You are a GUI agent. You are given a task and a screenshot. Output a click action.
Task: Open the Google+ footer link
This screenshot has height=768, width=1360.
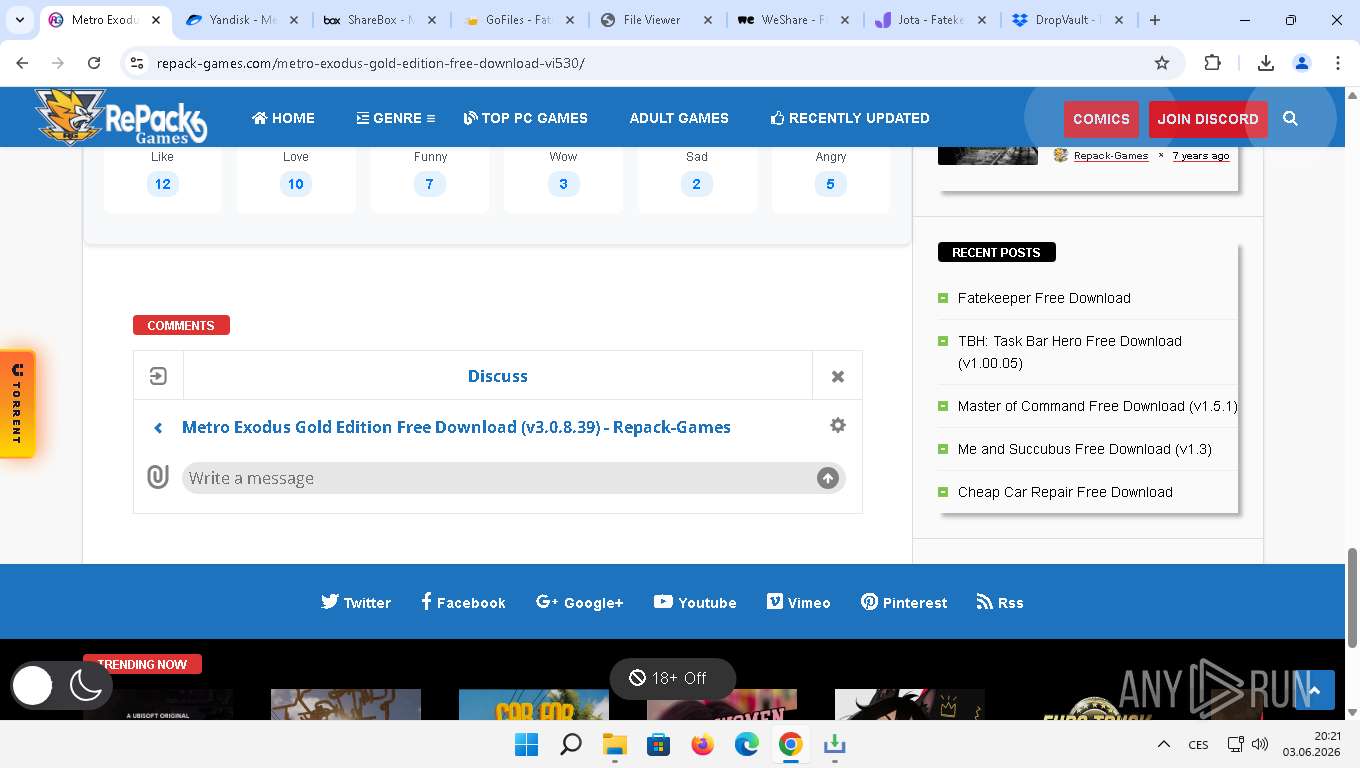(x=580, y=602)
